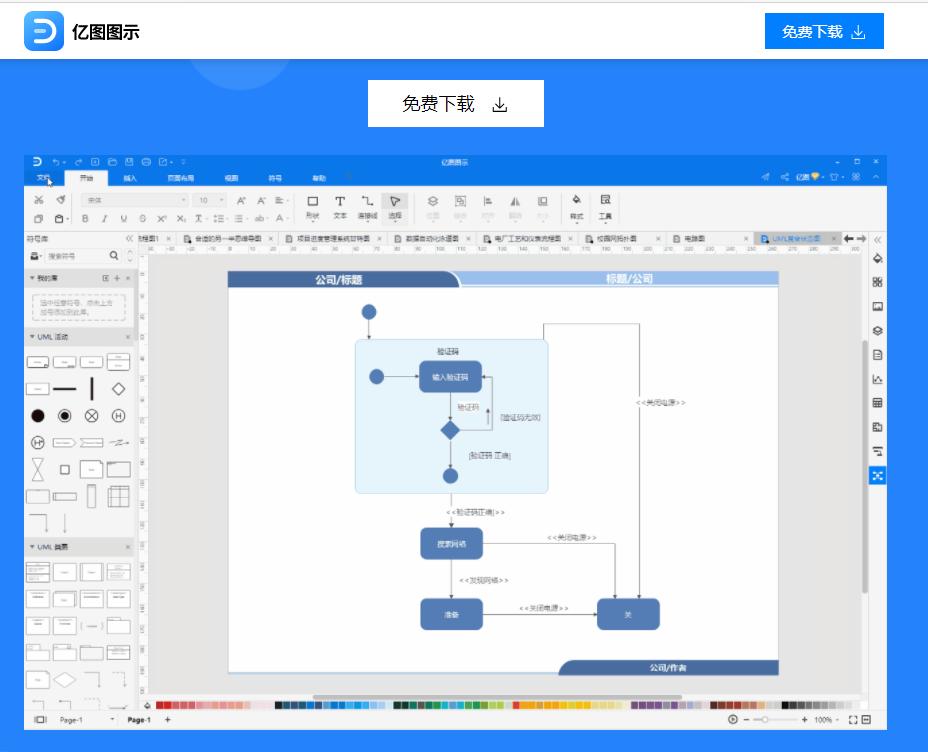This screenshot has width=928, height=752.
Task: Click the blue 免费下载 button in header
Action: click(x=823, y=31)
